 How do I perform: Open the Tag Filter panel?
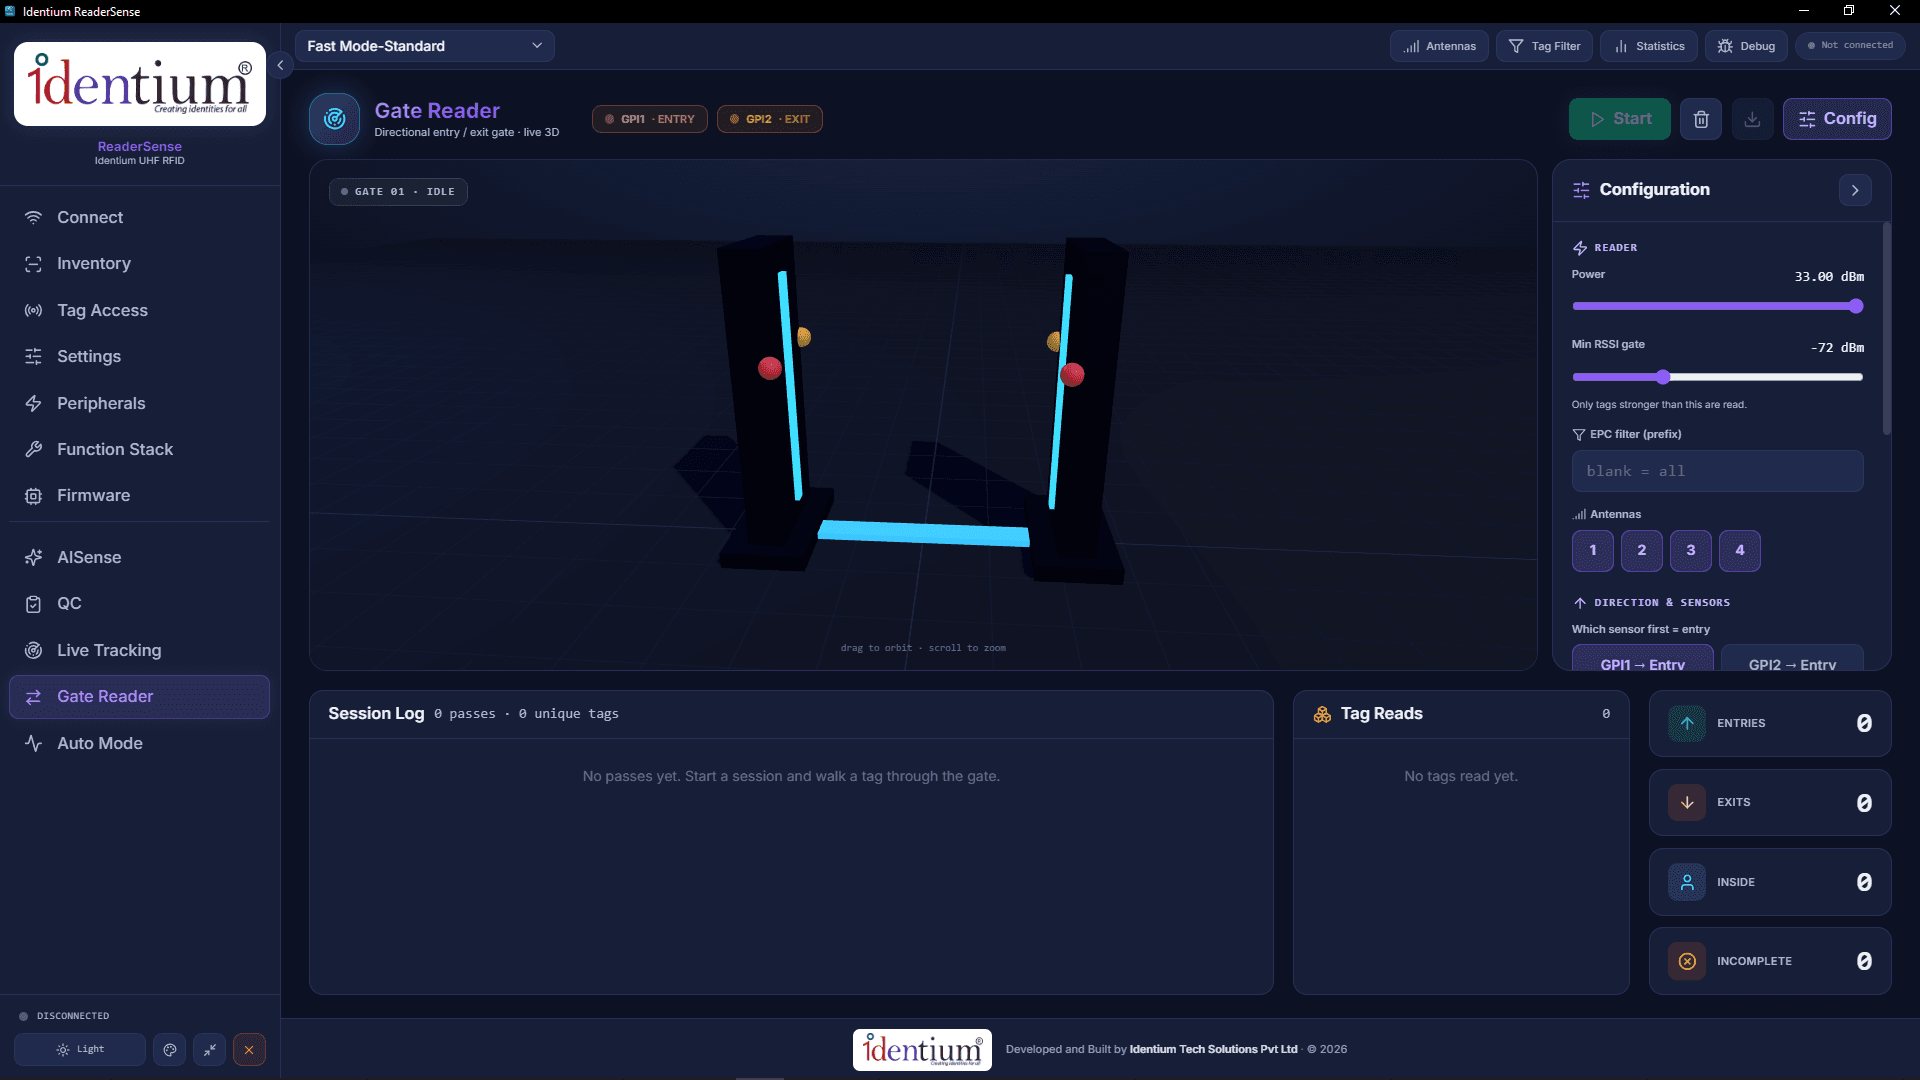pos(1544,46)
